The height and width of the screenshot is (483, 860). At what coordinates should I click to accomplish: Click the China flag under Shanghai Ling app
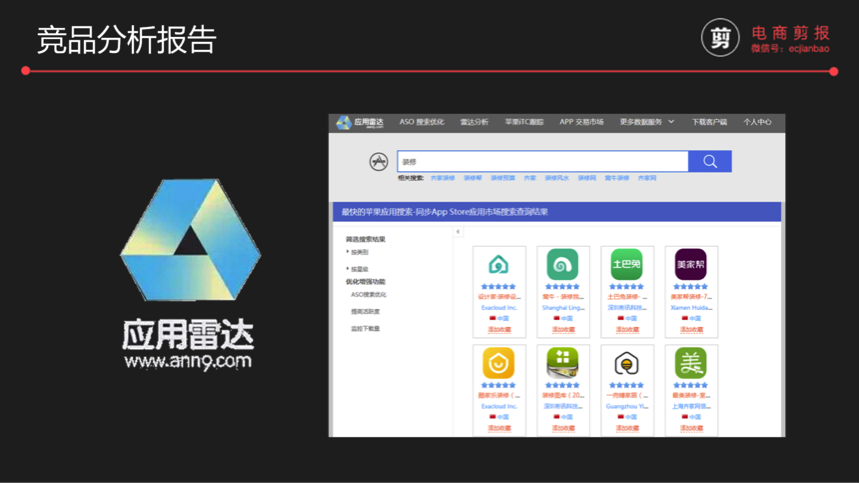tap(557, 318)
